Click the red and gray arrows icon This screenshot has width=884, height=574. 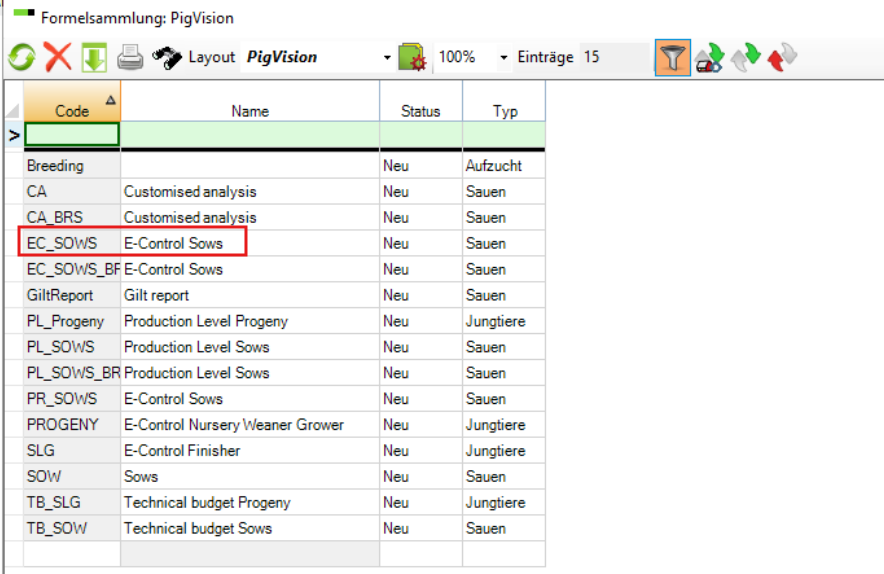click(x=782, y=58)
